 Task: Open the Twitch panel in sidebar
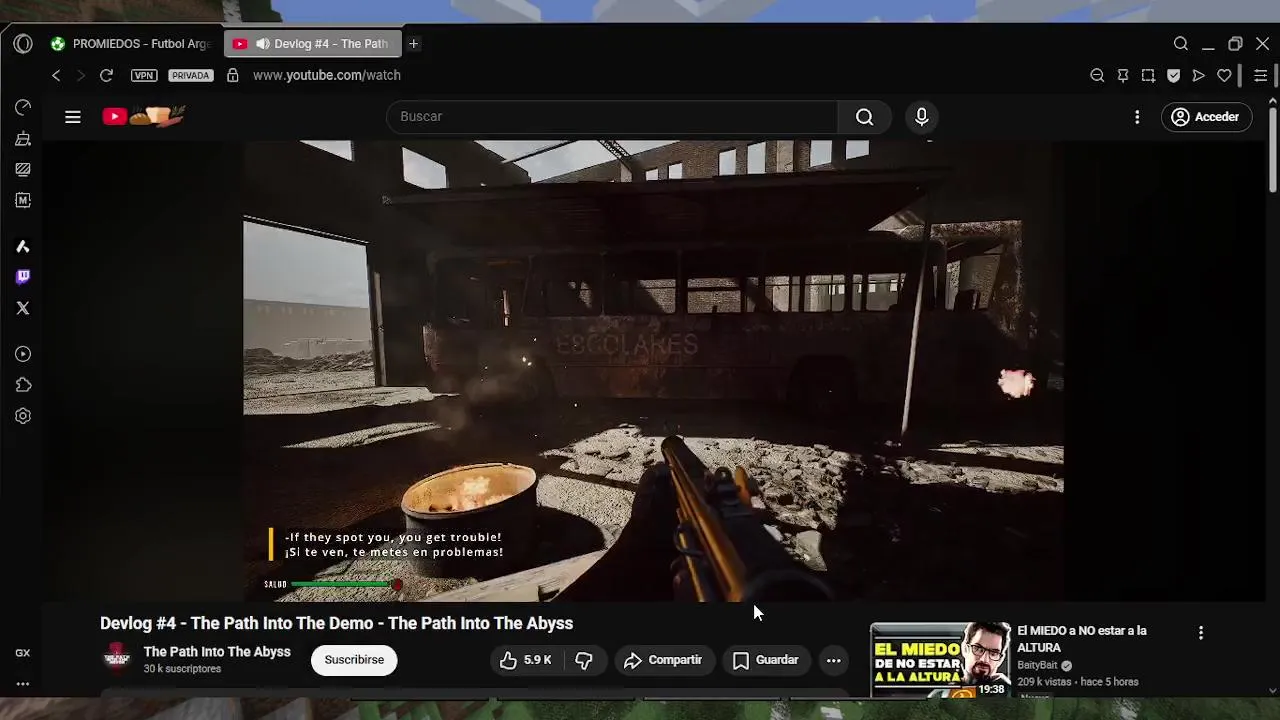click(23, 277)
